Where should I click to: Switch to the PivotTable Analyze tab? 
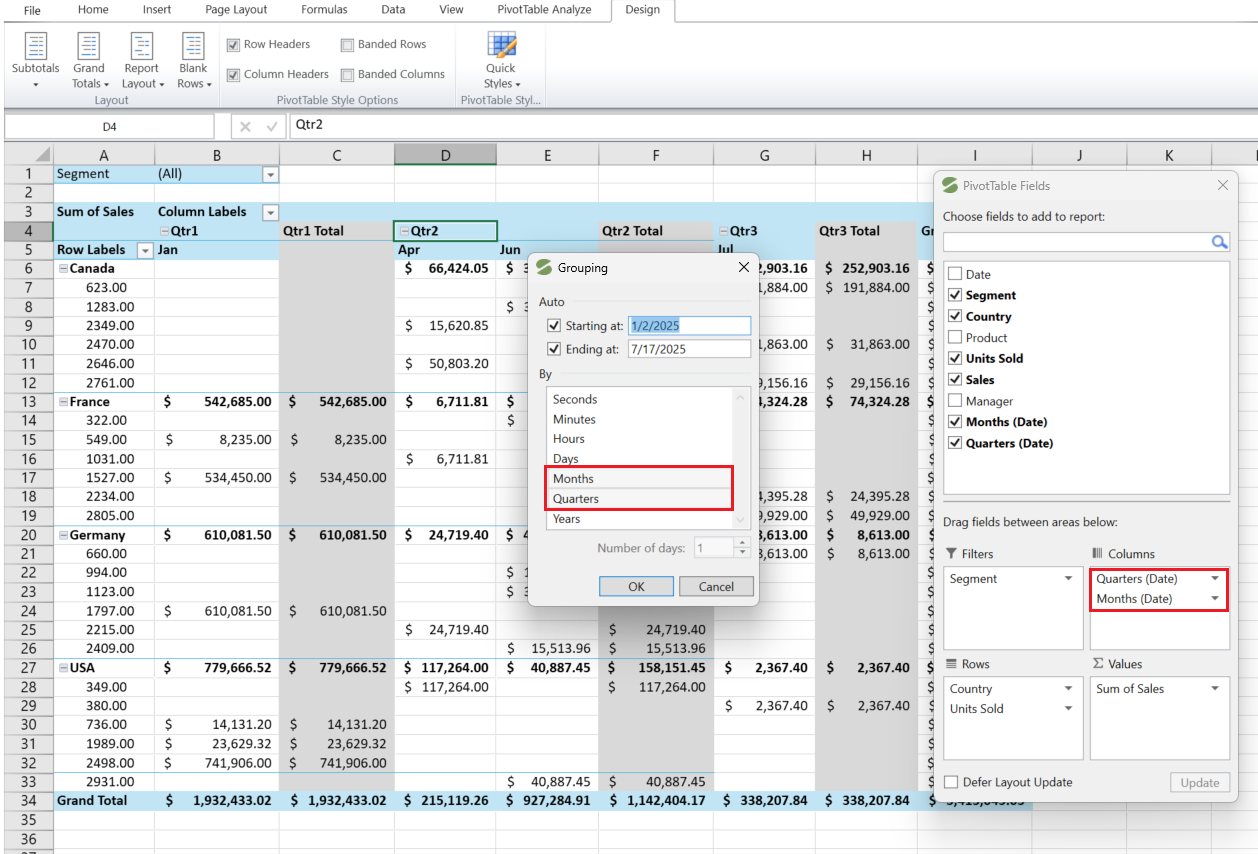tap(544, 10)
